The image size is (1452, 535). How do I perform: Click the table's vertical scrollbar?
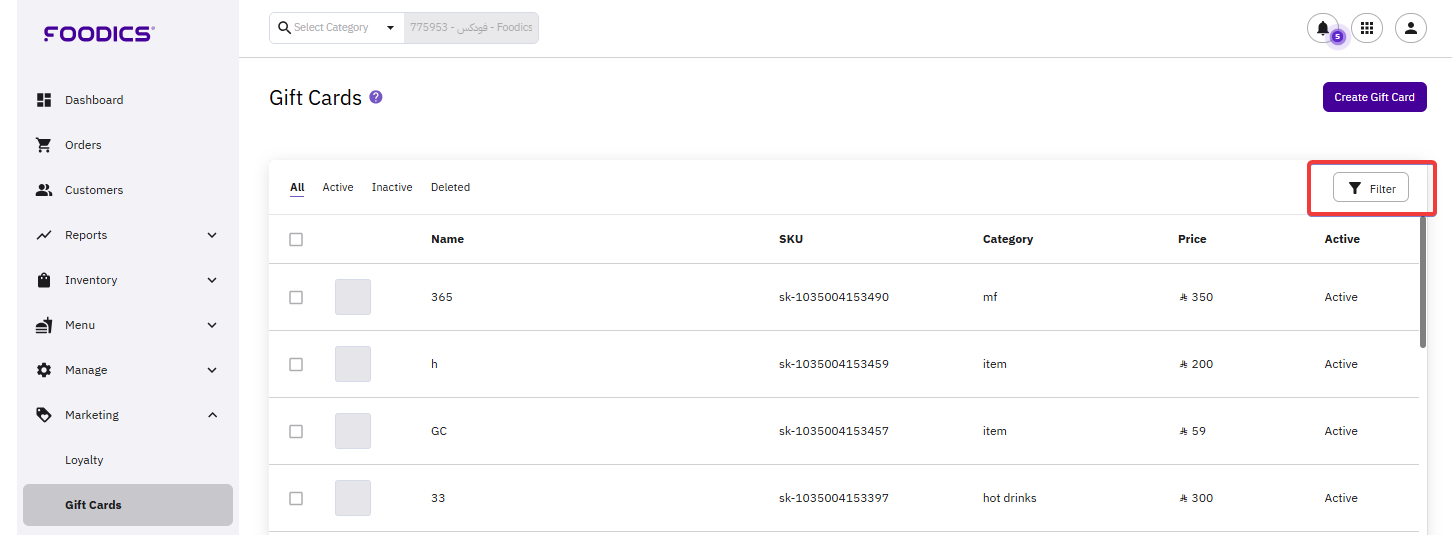1423,282
